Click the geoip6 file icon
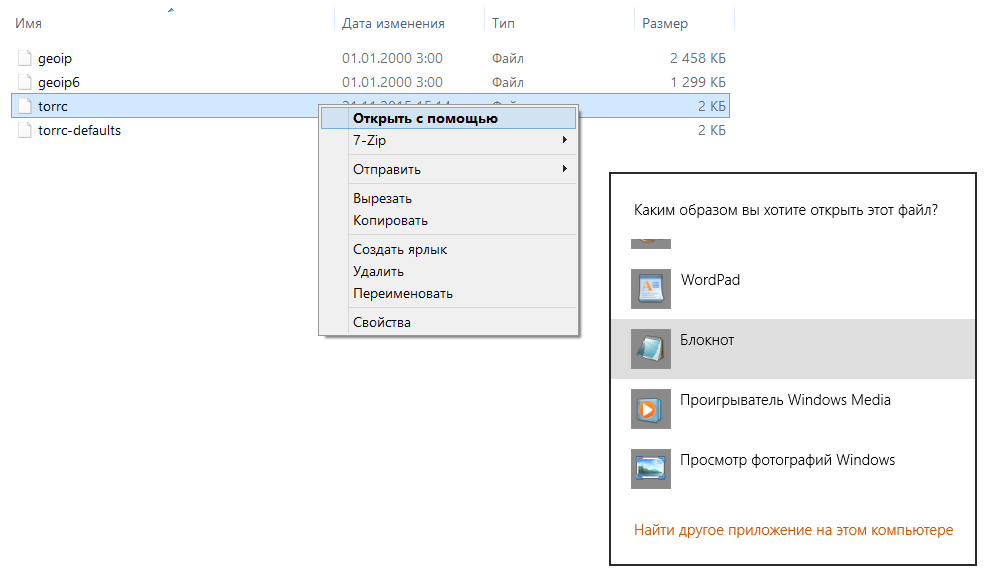 [26, 82]
